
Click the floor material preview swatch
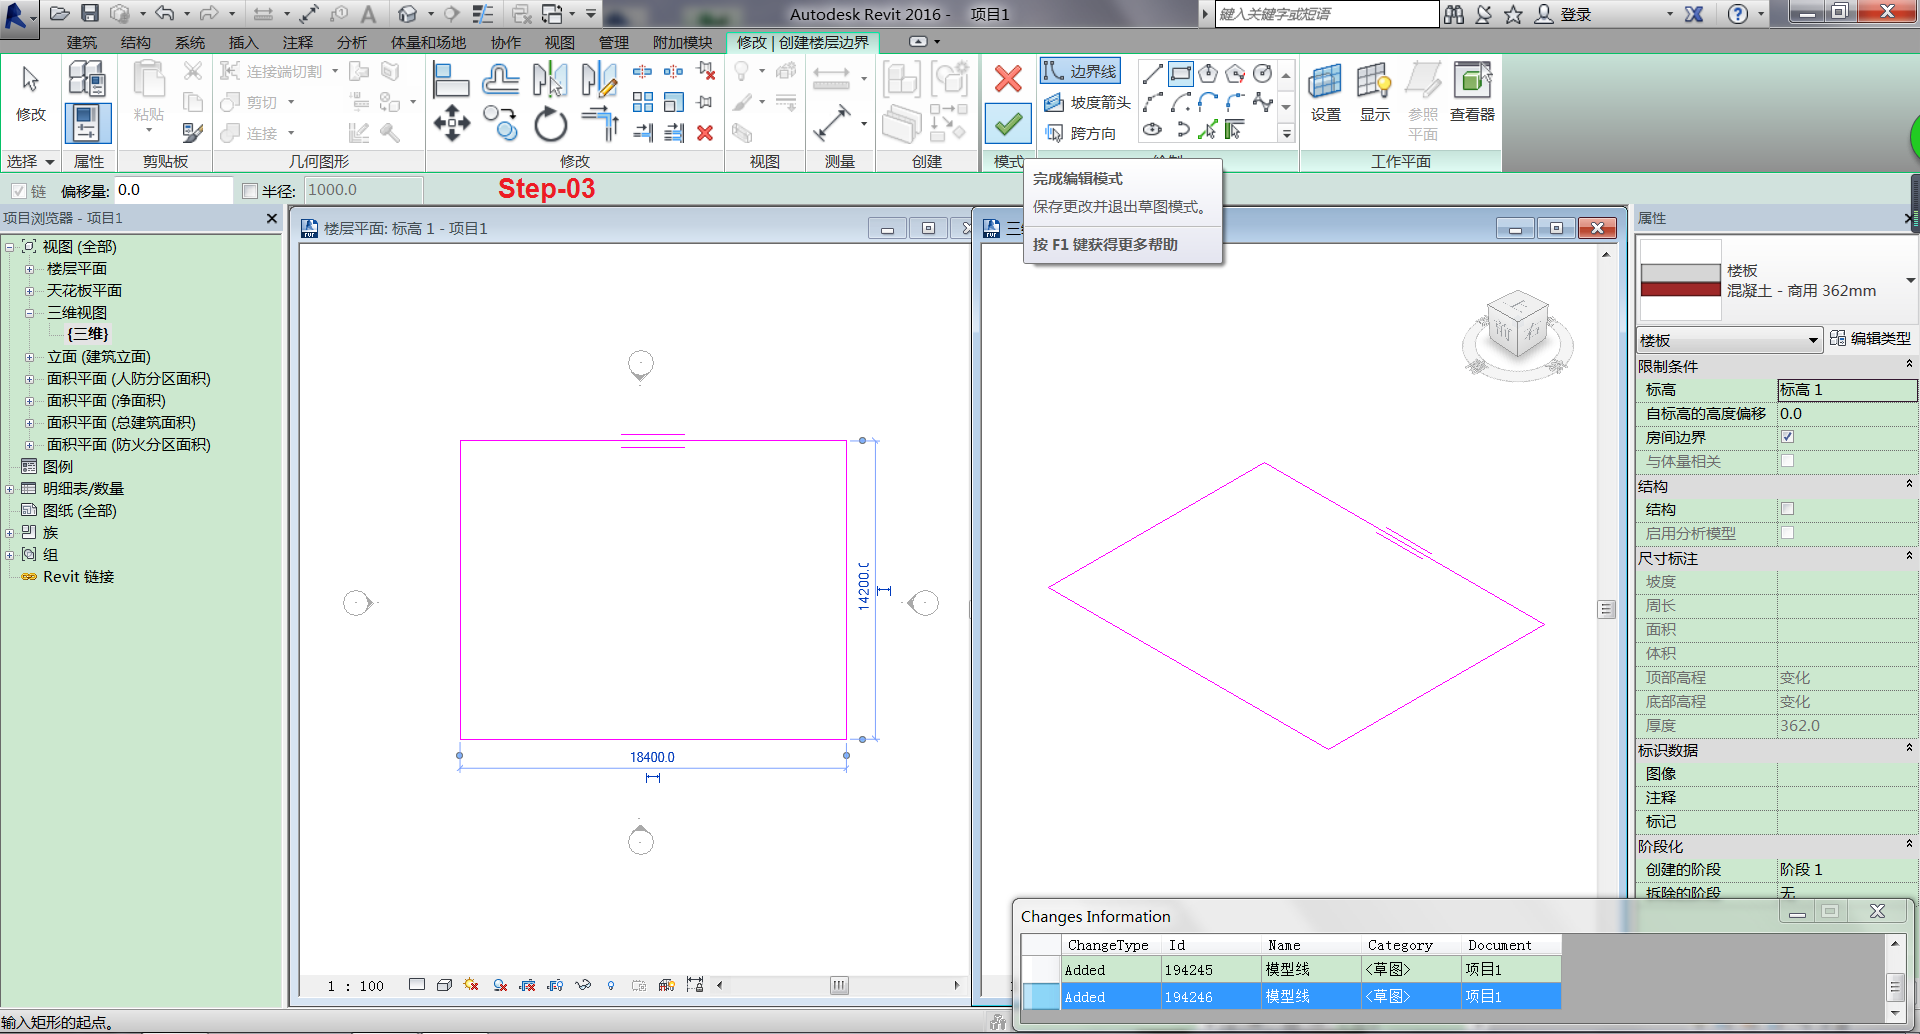click(x=1679, y=281)
